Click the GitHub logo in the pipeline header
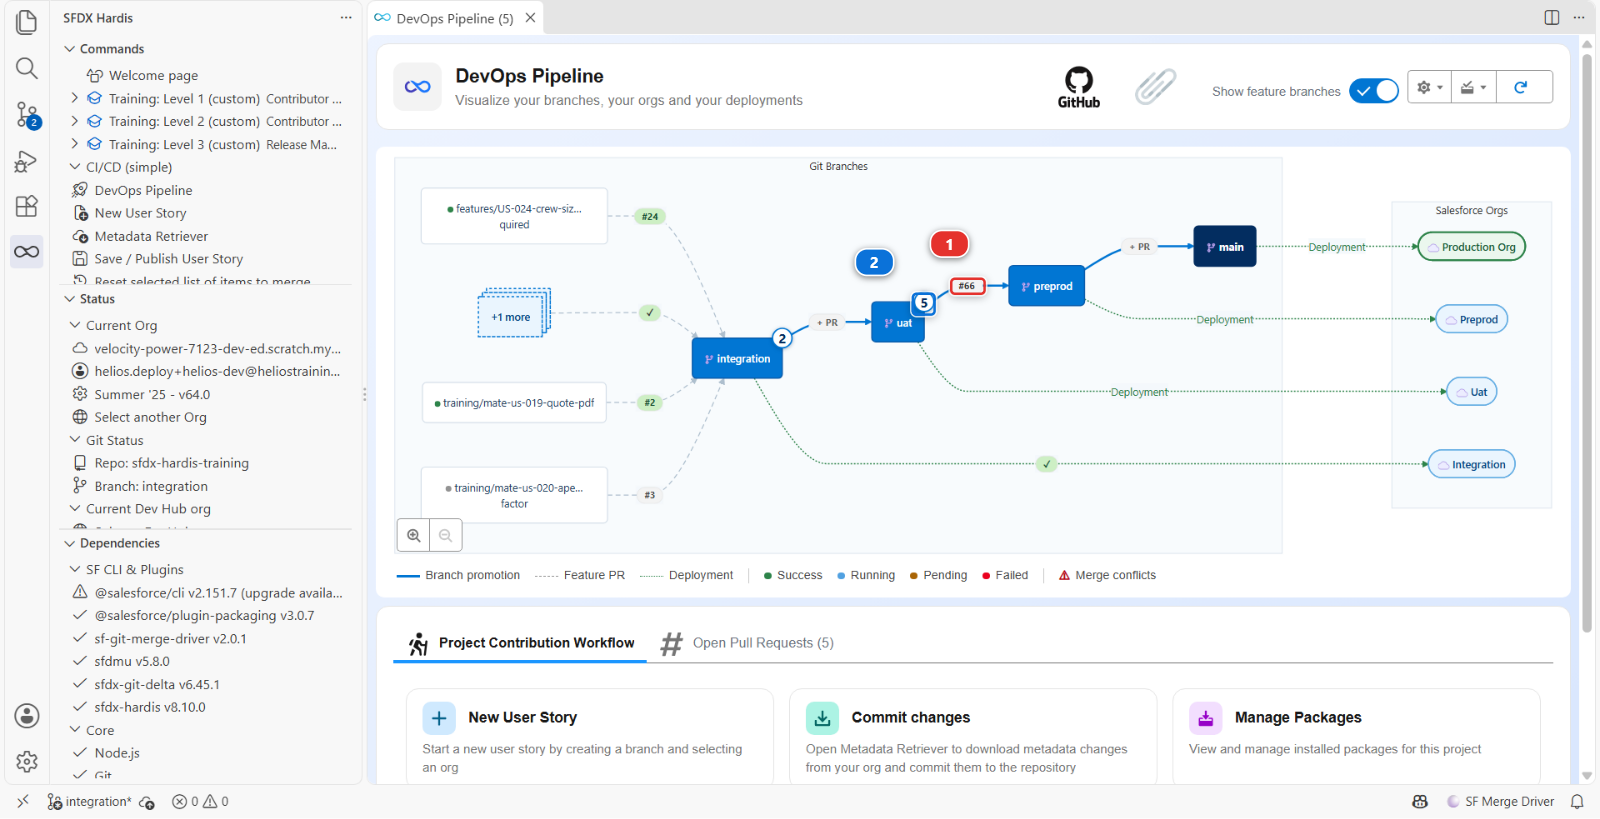Image resolution: width=1600 pixels, height=819 pixels. pyautogui.click(x=1079, y=87)
